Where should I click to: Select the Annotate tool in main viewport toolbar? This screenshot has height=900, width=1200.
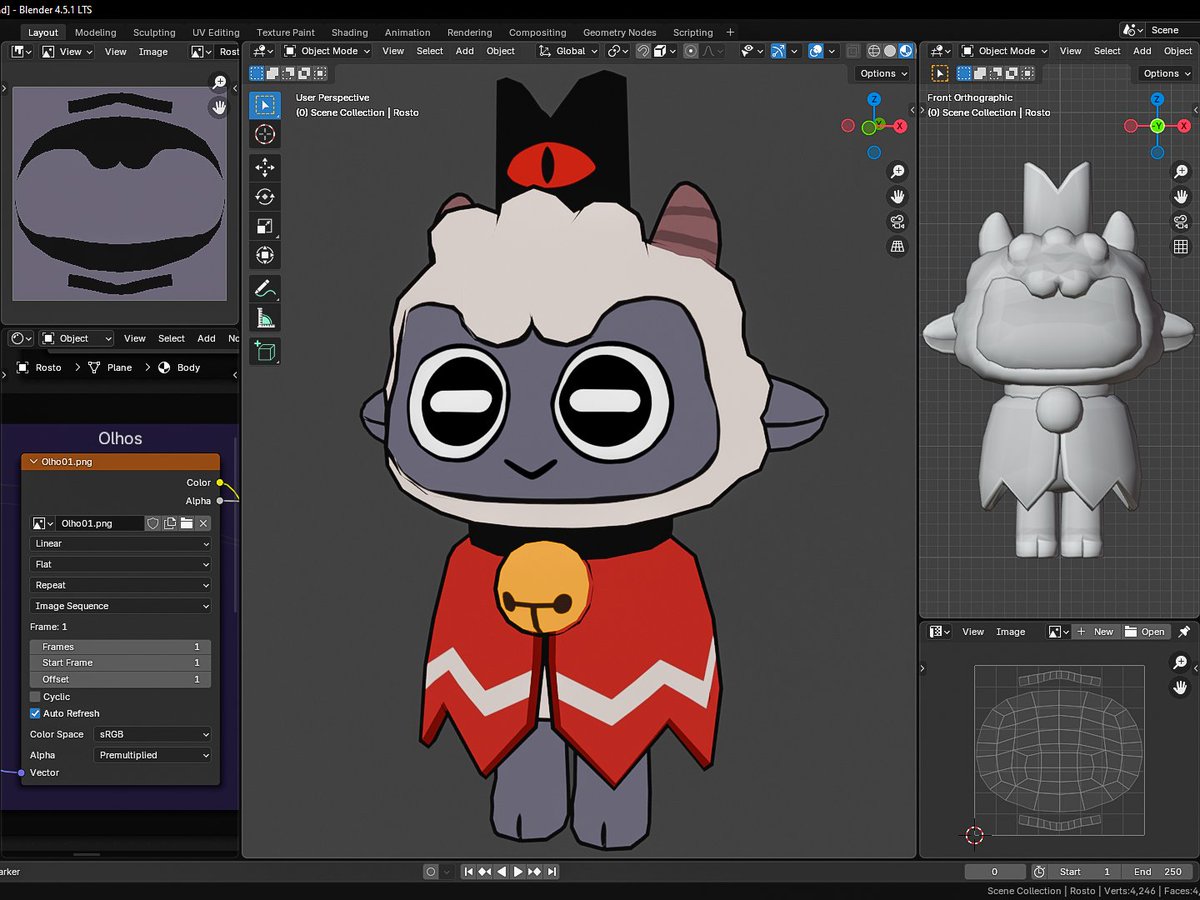coord(265,289)
